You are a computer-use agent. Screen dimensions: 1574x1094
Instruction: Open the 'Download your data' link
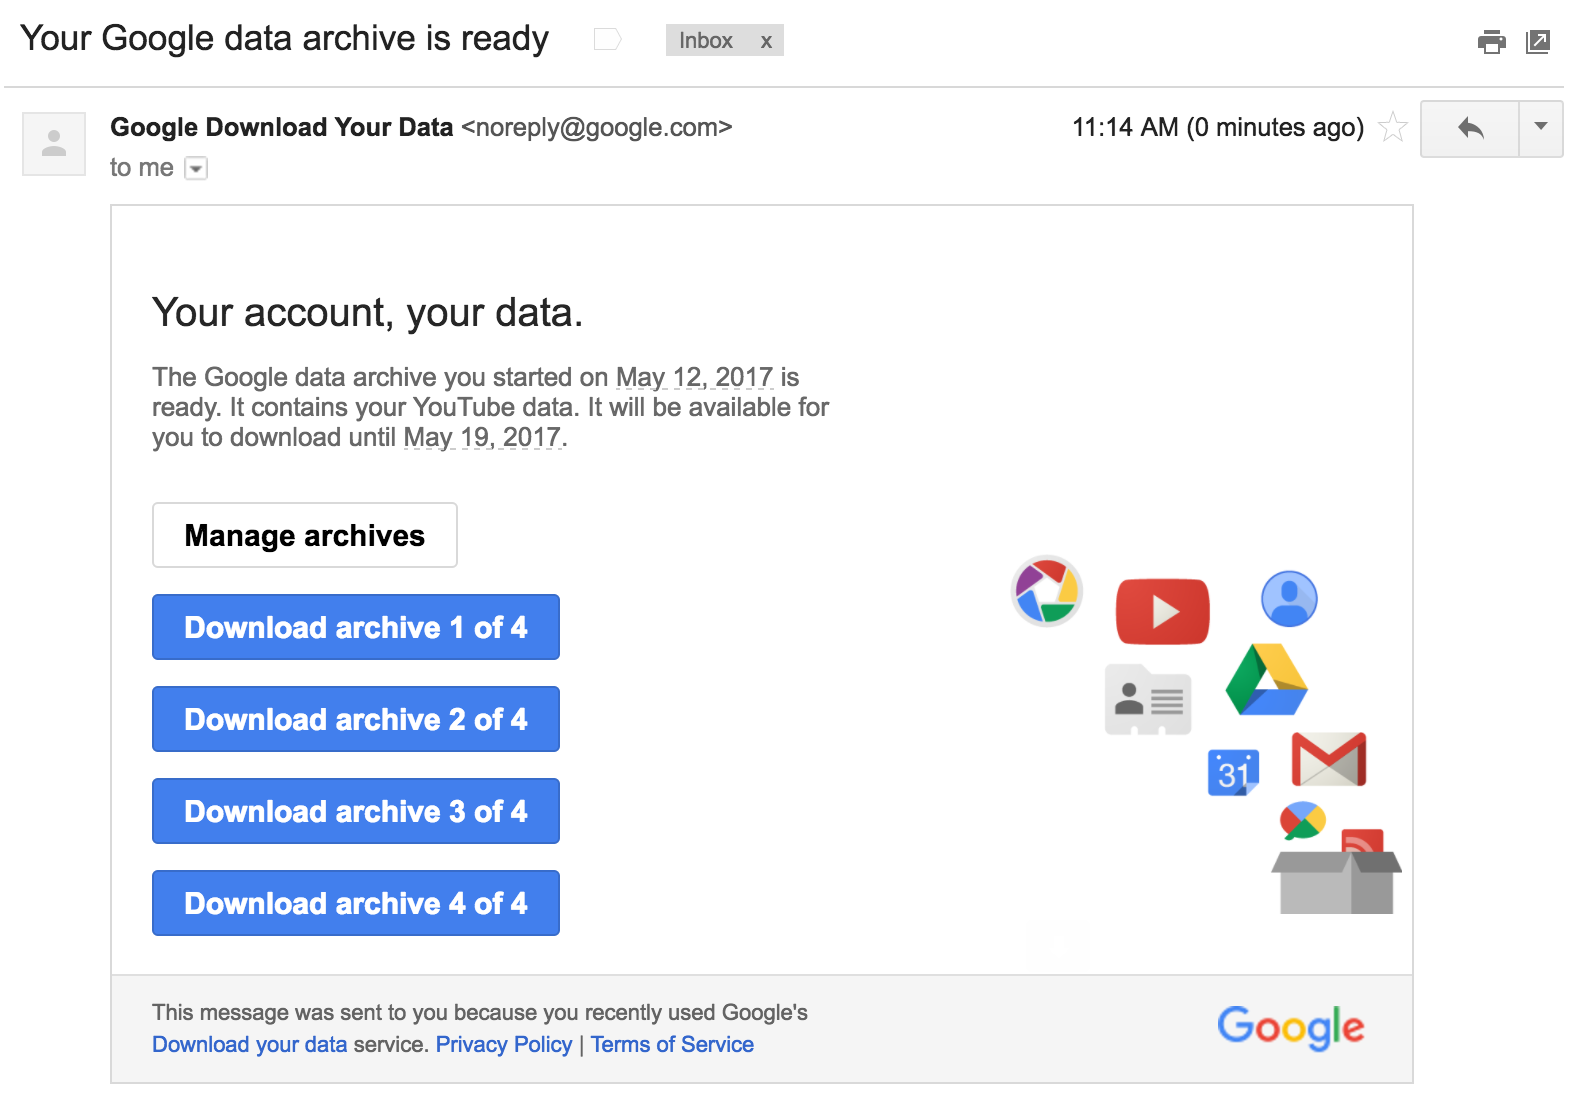[x=250, y=1044]
